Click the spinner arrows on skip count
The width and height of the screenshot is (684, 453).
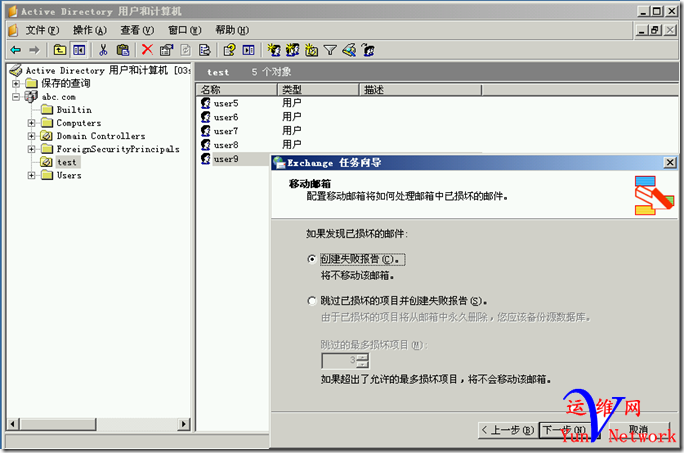[x=363, y=360]
